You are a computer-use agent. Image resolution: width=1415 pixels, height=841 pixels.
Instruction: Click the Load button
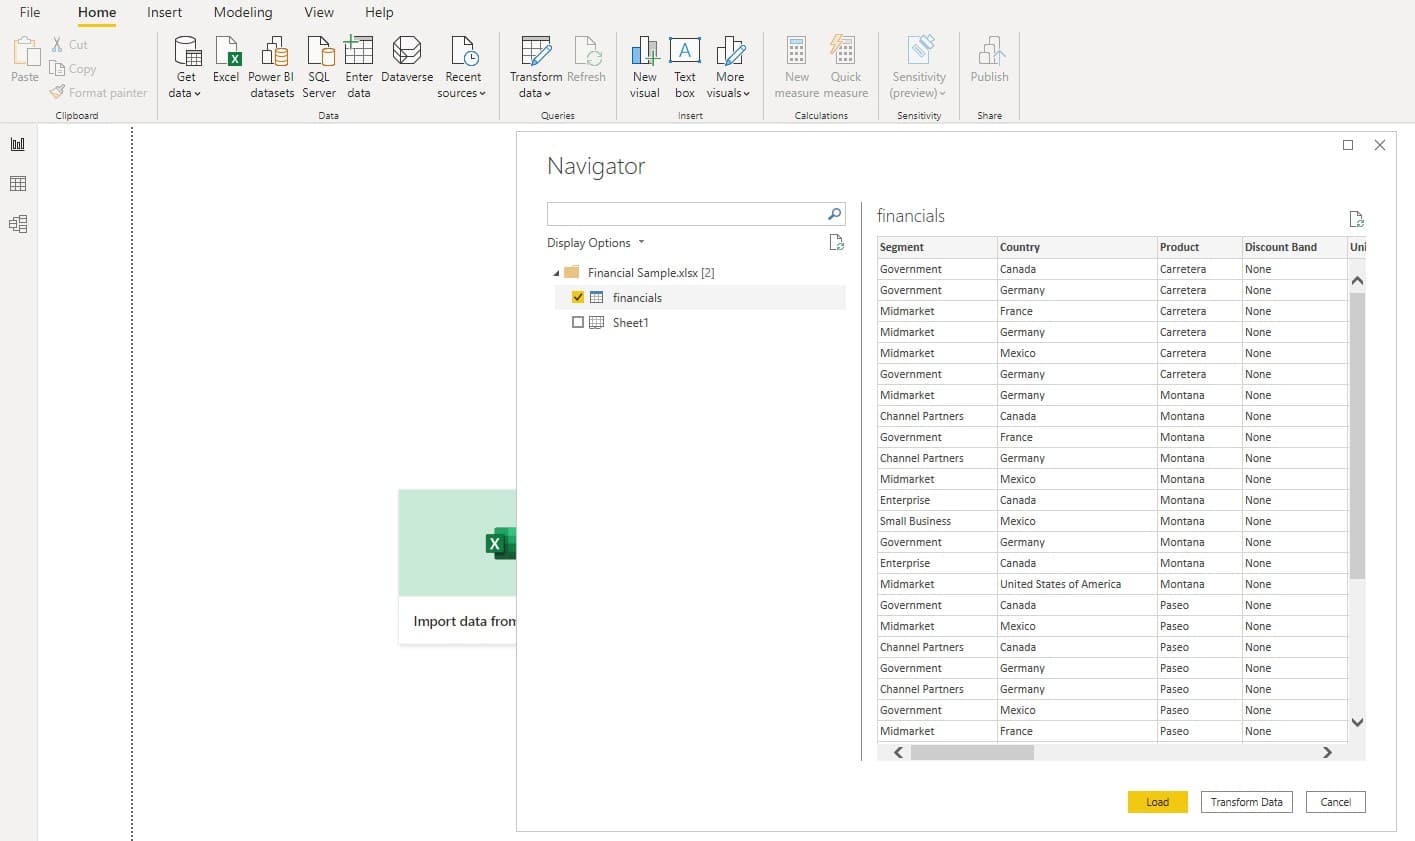coord(1157,802)
